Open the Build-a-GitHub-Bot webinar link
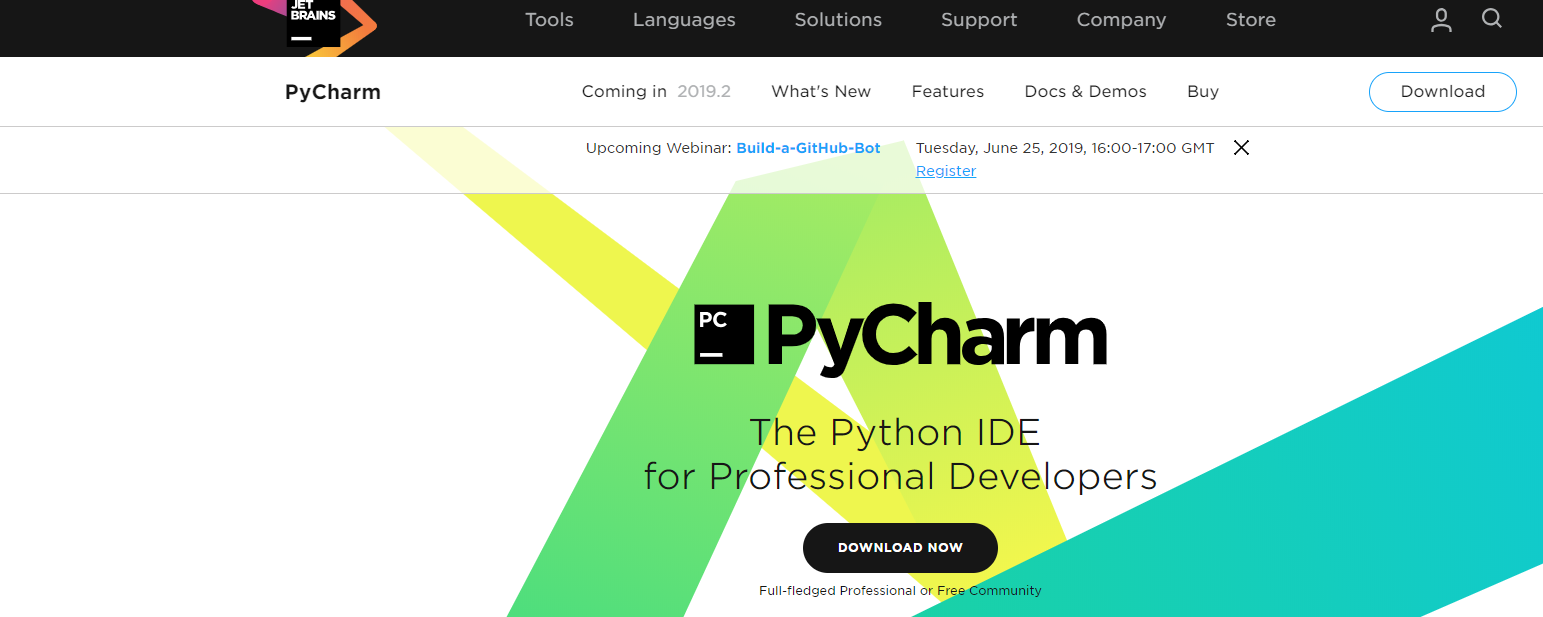Screen dimensions: 1543x617 pos(808,148)
